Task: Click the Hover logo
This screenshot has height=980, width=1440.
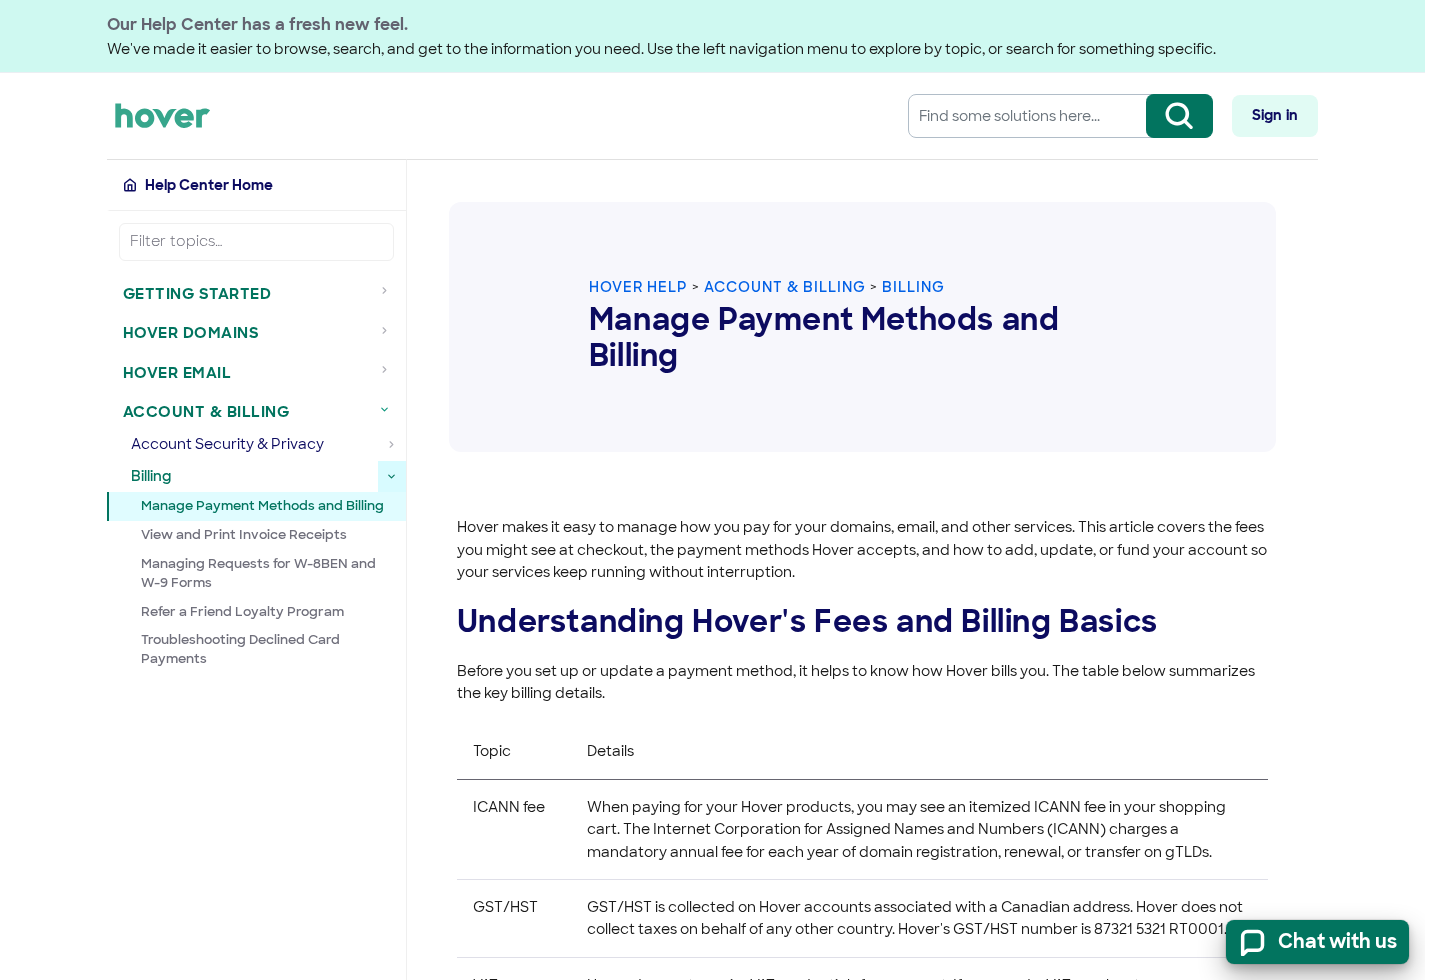Action: (x=162, y=116)
